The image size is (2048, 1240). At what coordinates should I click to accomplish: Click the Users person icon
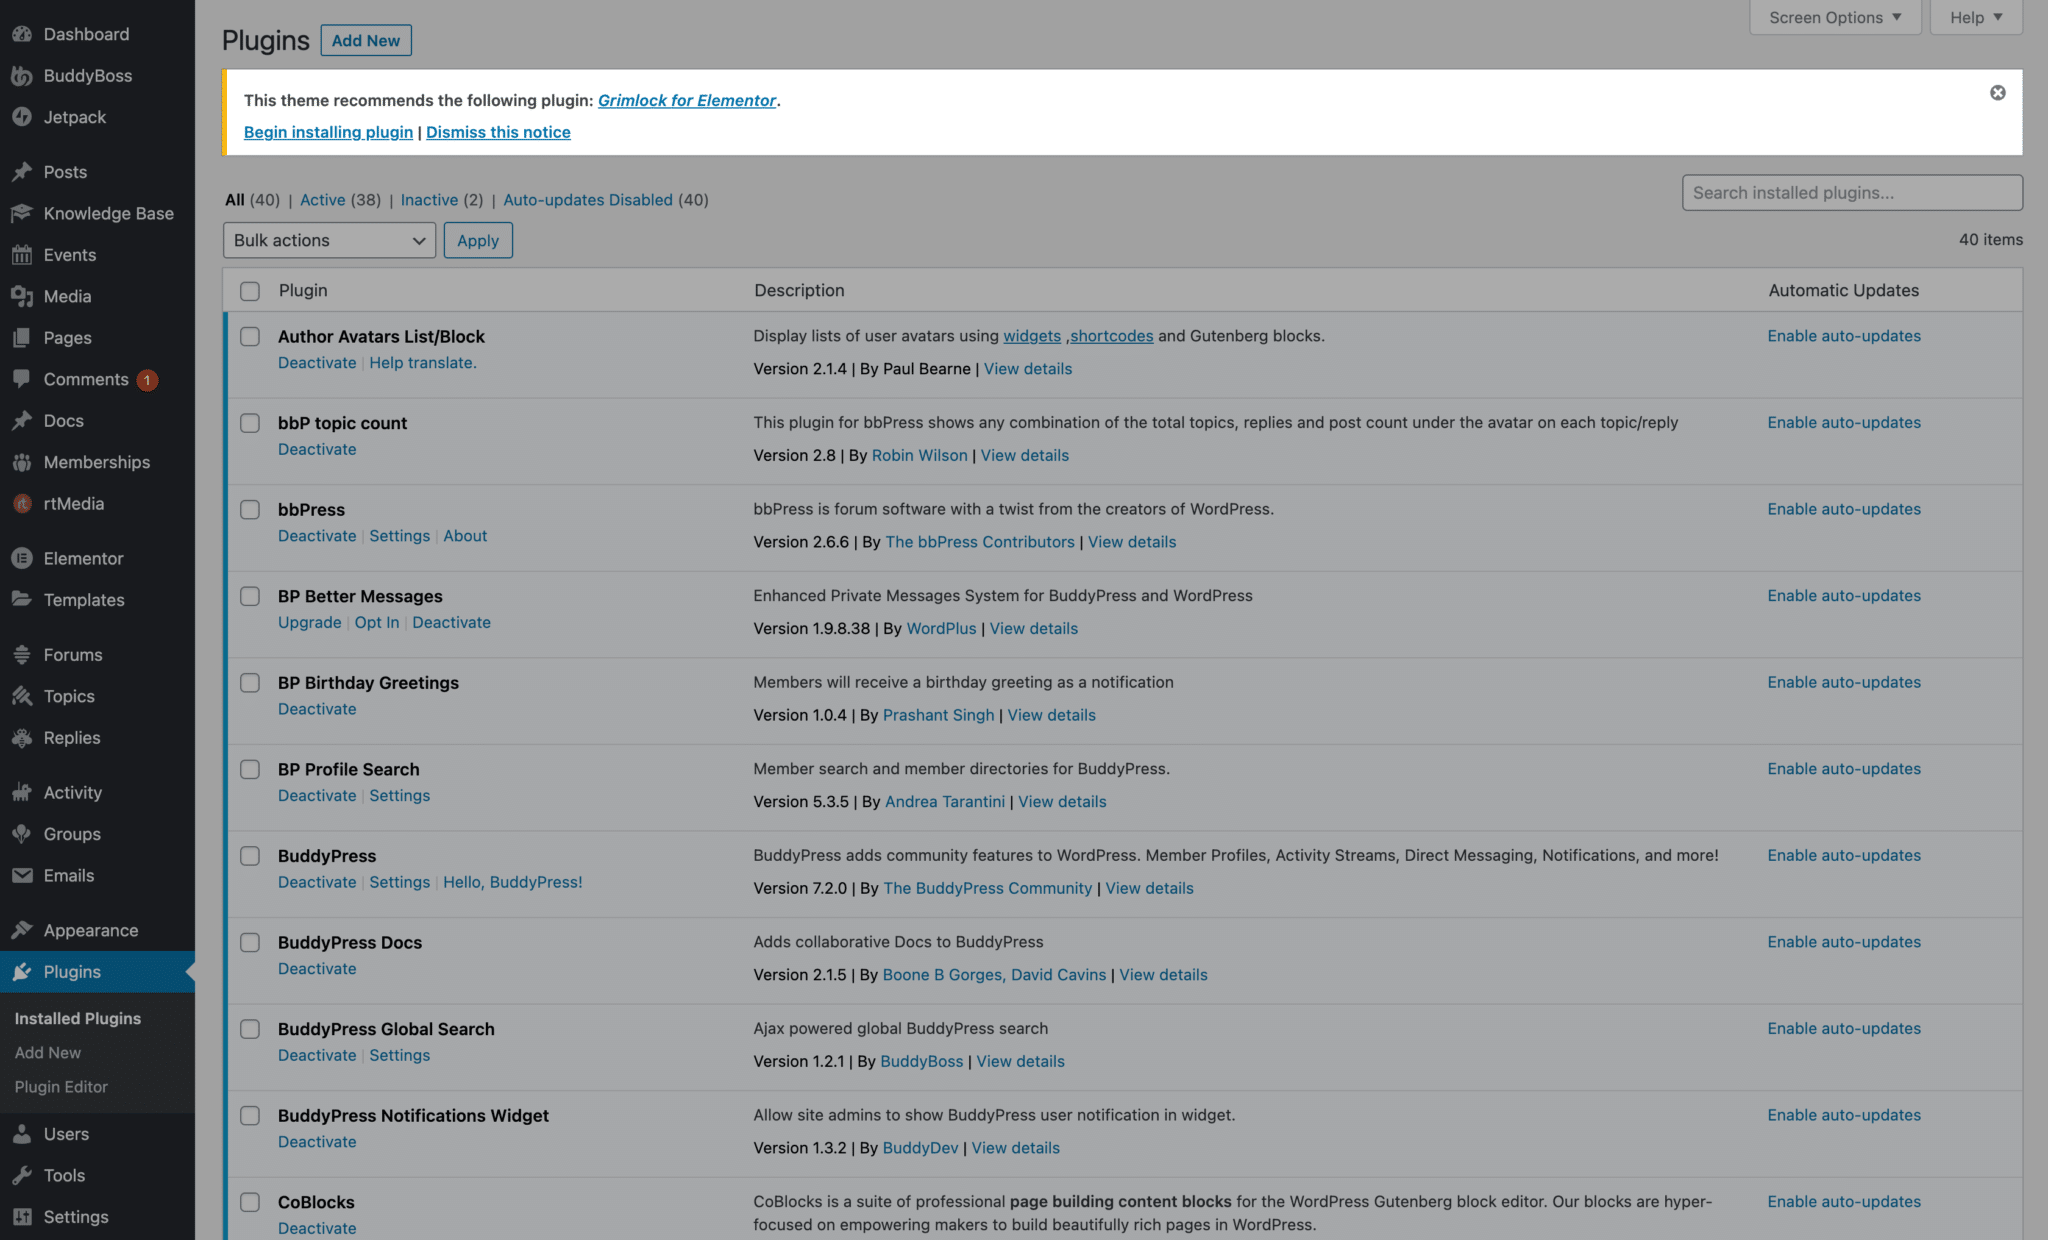pos(22,1134)
